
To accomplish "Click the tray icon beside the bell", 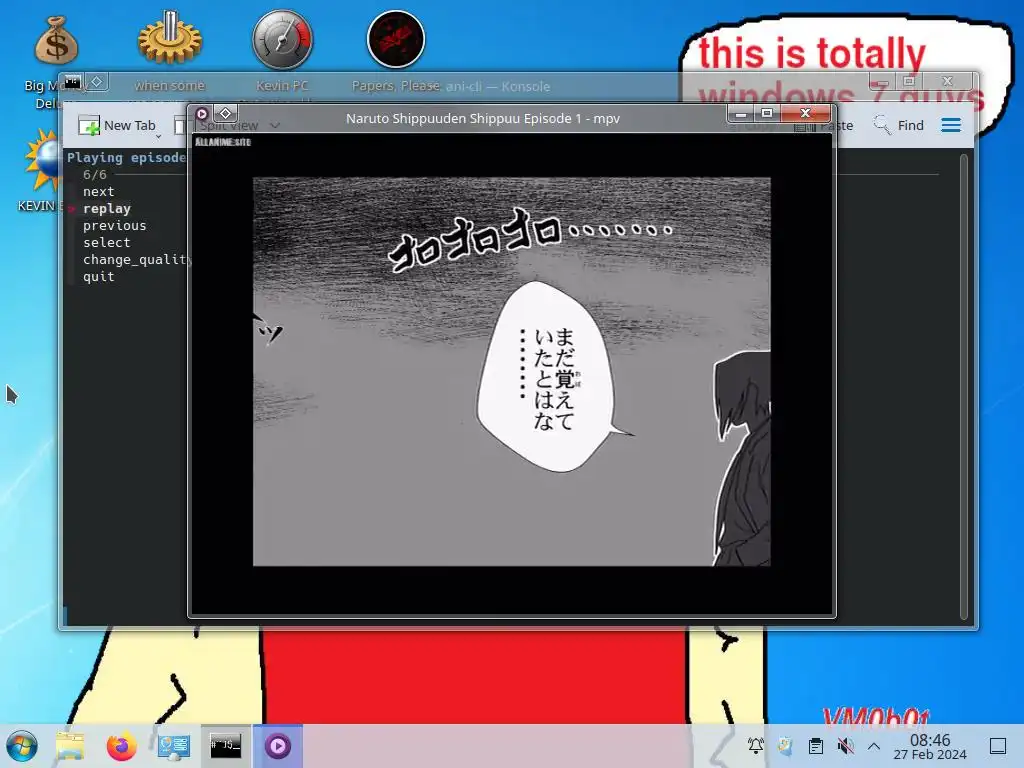I will [x=786, y=746].
